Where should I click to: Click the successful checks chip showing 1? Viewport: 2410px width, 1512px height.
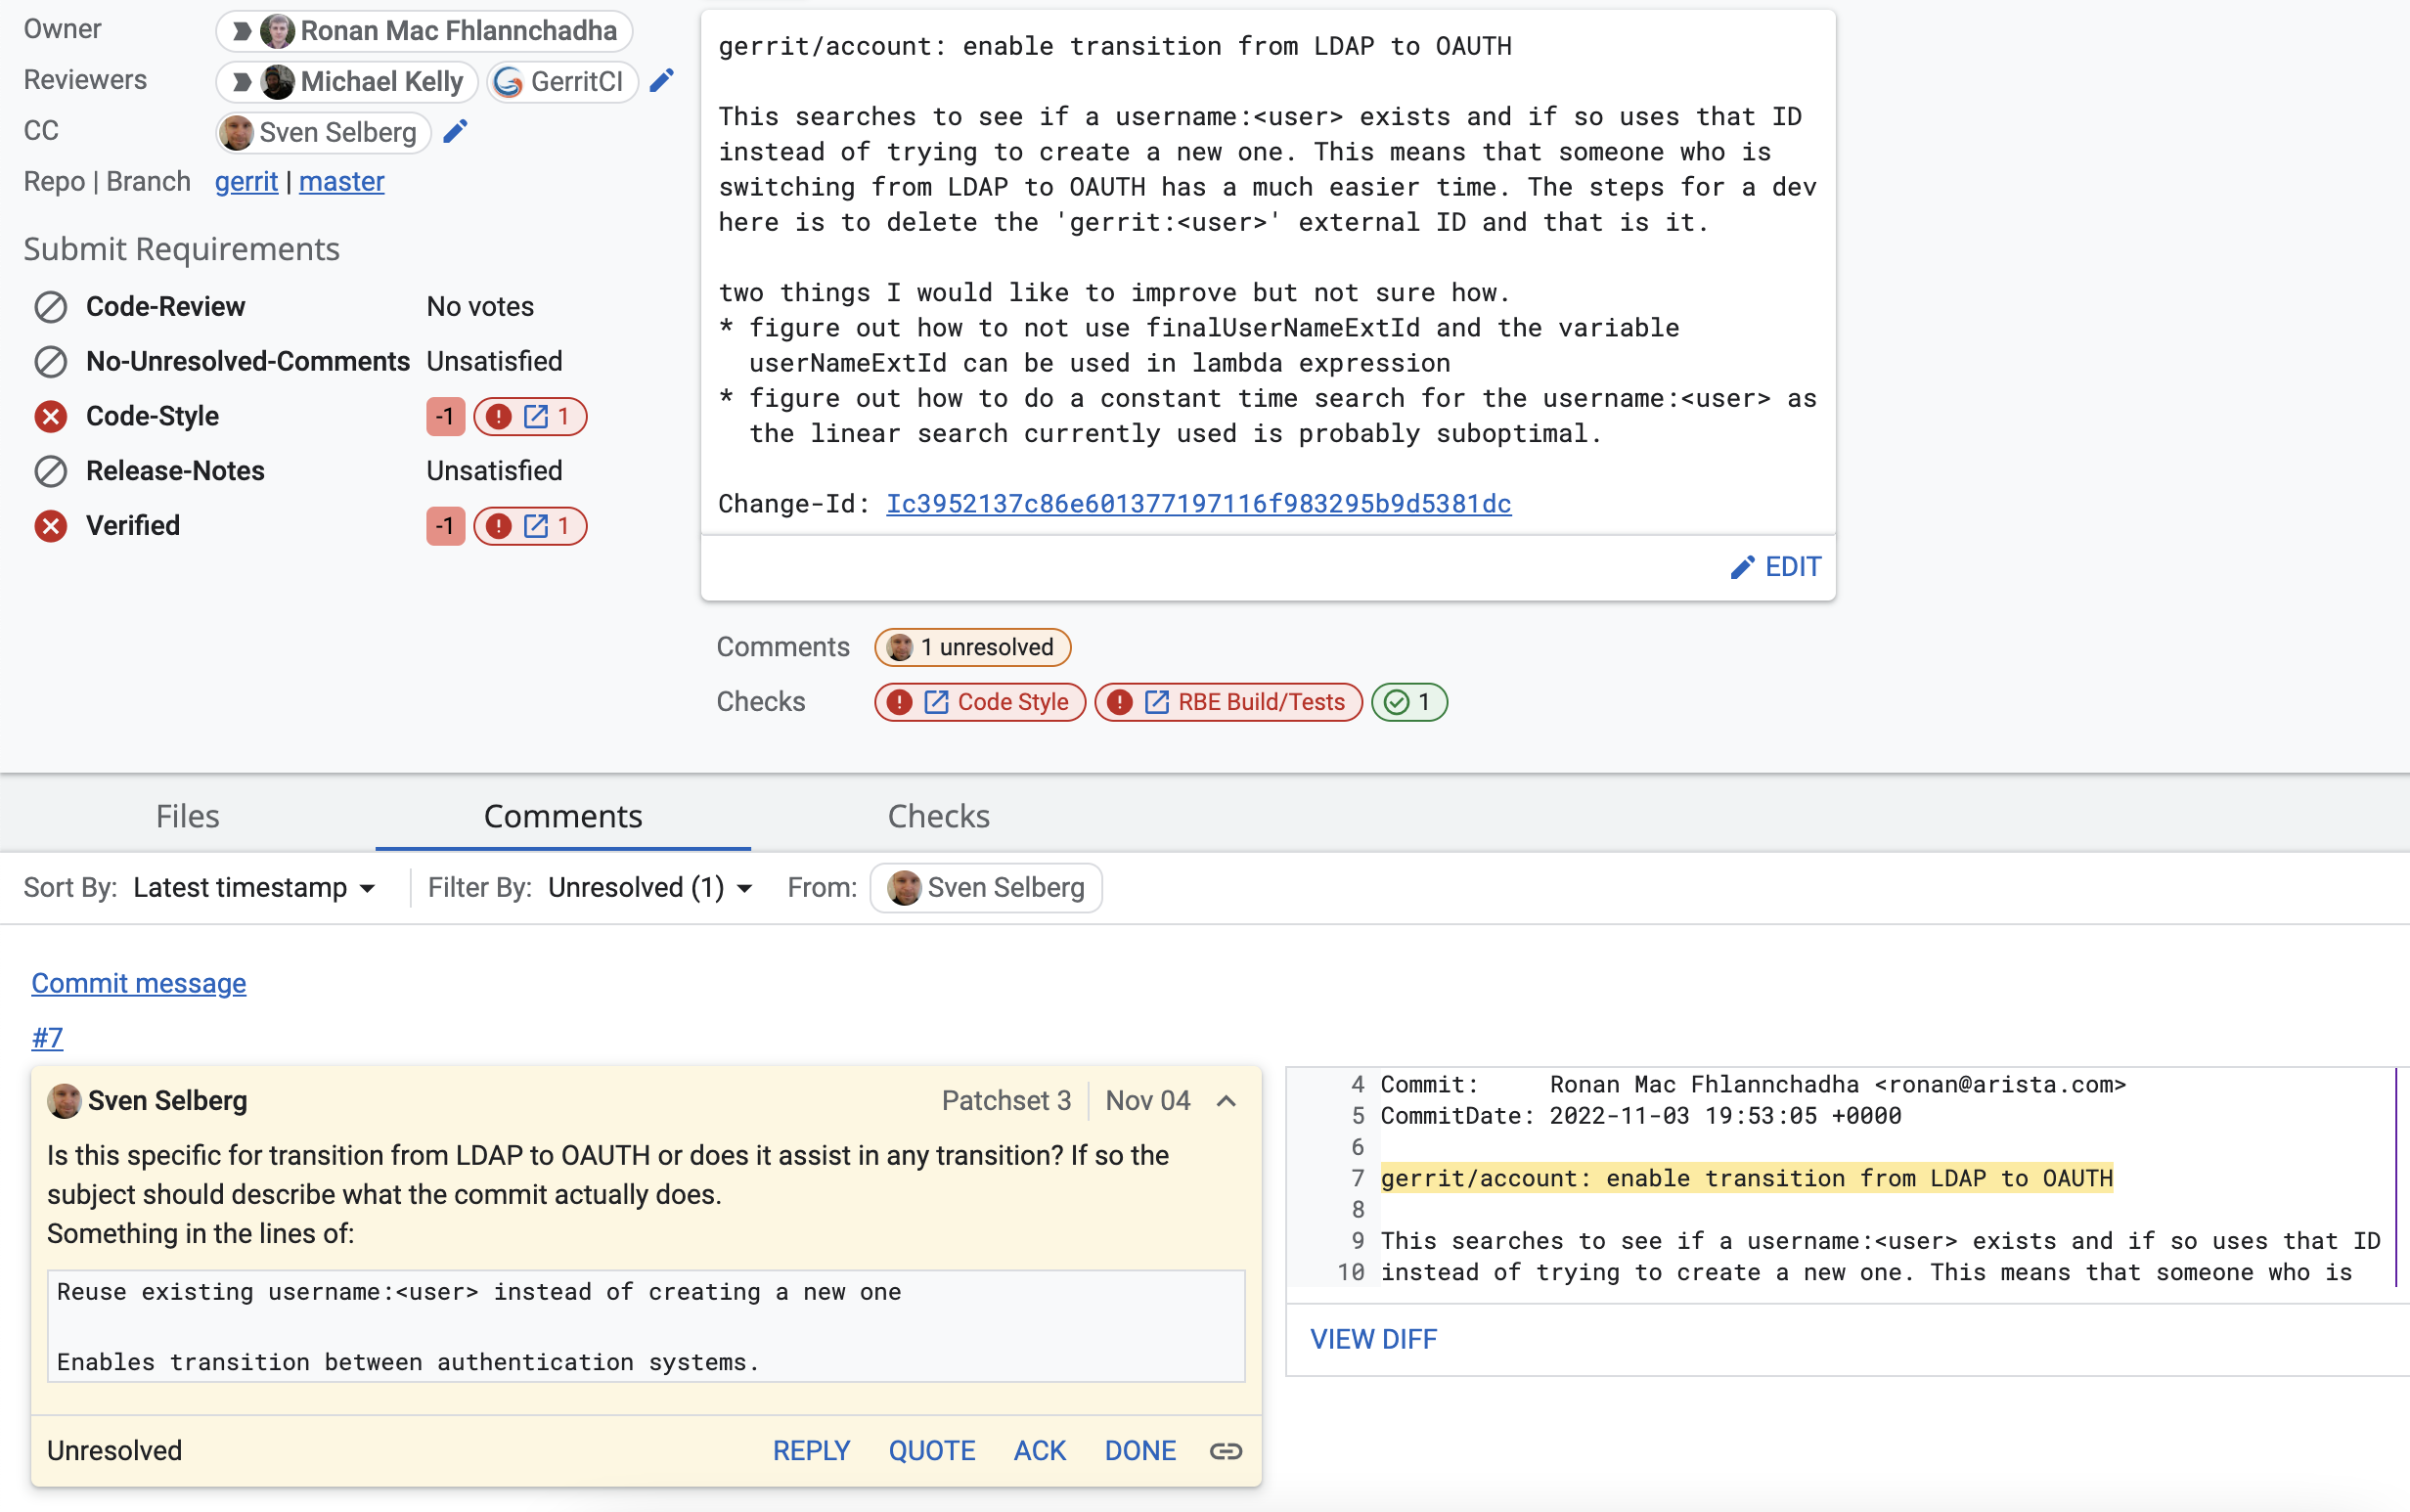coord(1409,702)
